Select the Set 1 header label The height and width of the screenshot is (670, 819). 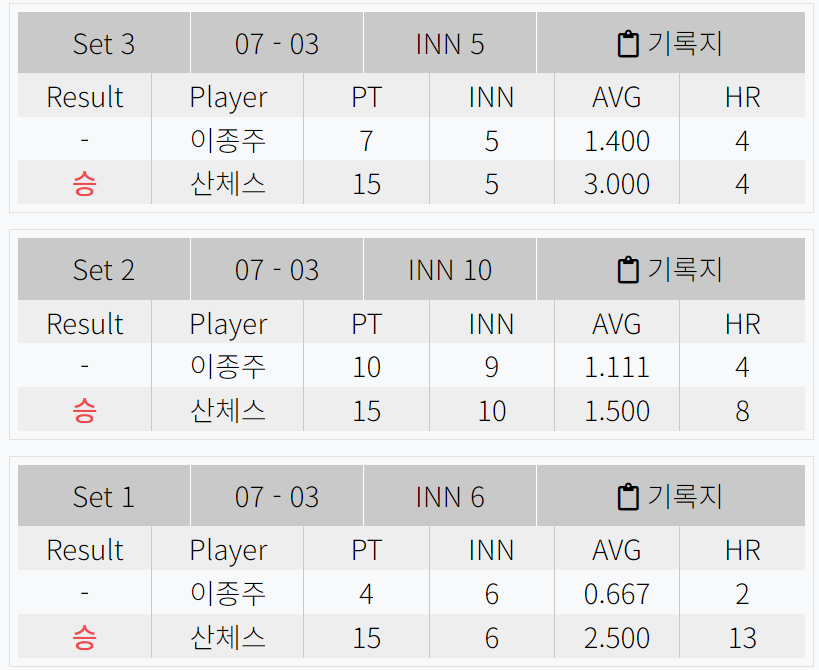(x=103, y=496)
